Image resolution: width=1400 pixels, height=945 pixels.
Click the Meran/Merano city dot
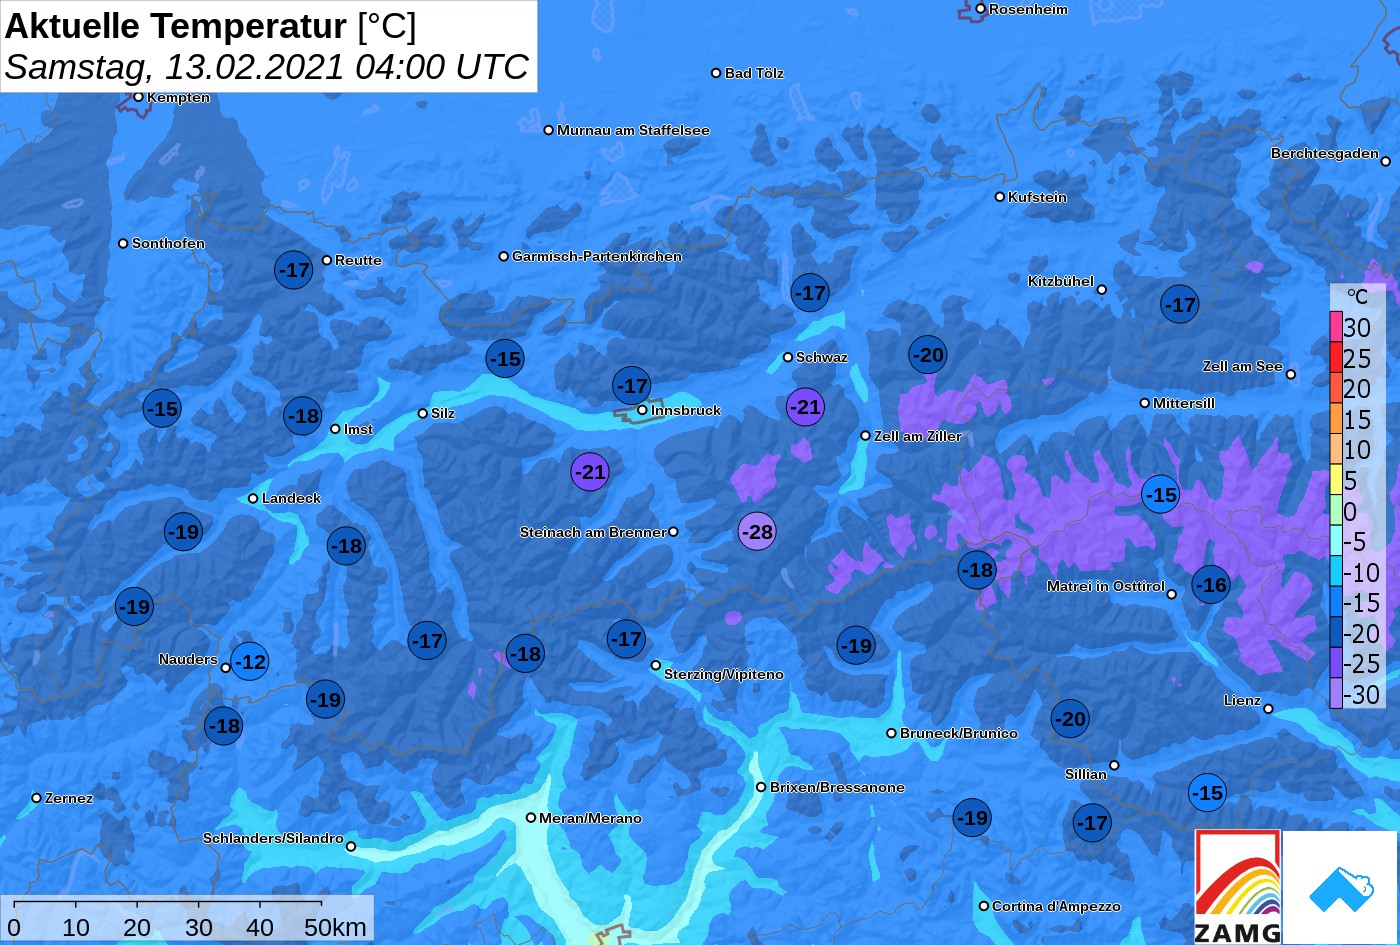[x=531, y=818]
